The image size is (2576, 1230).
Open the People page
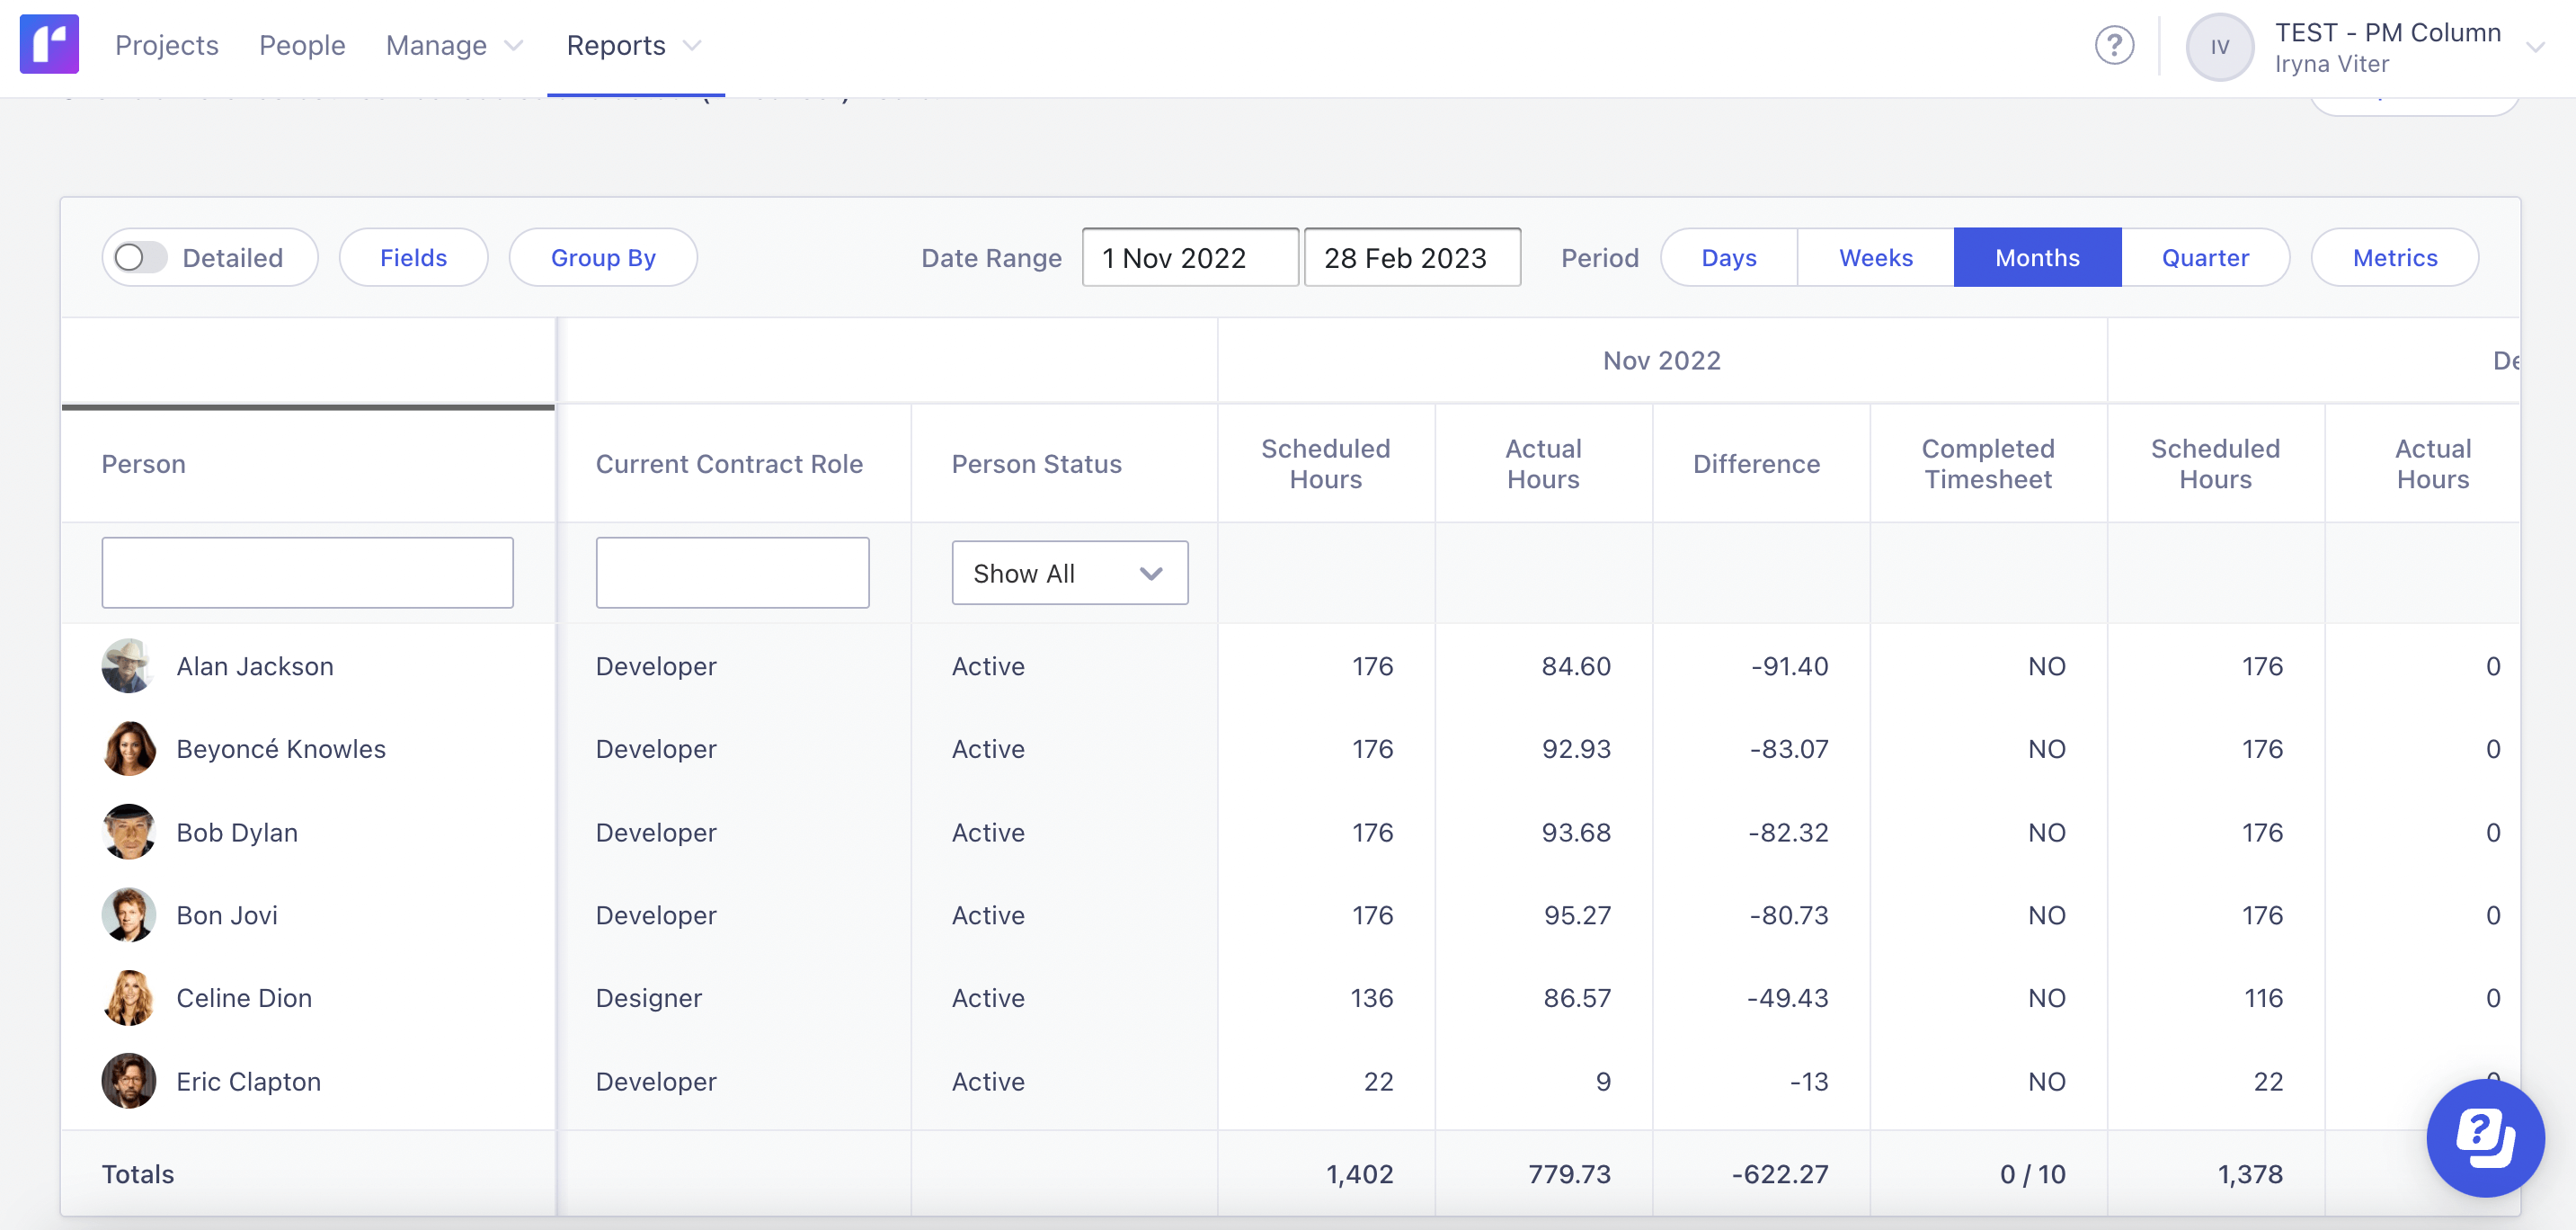coord(302,46)
